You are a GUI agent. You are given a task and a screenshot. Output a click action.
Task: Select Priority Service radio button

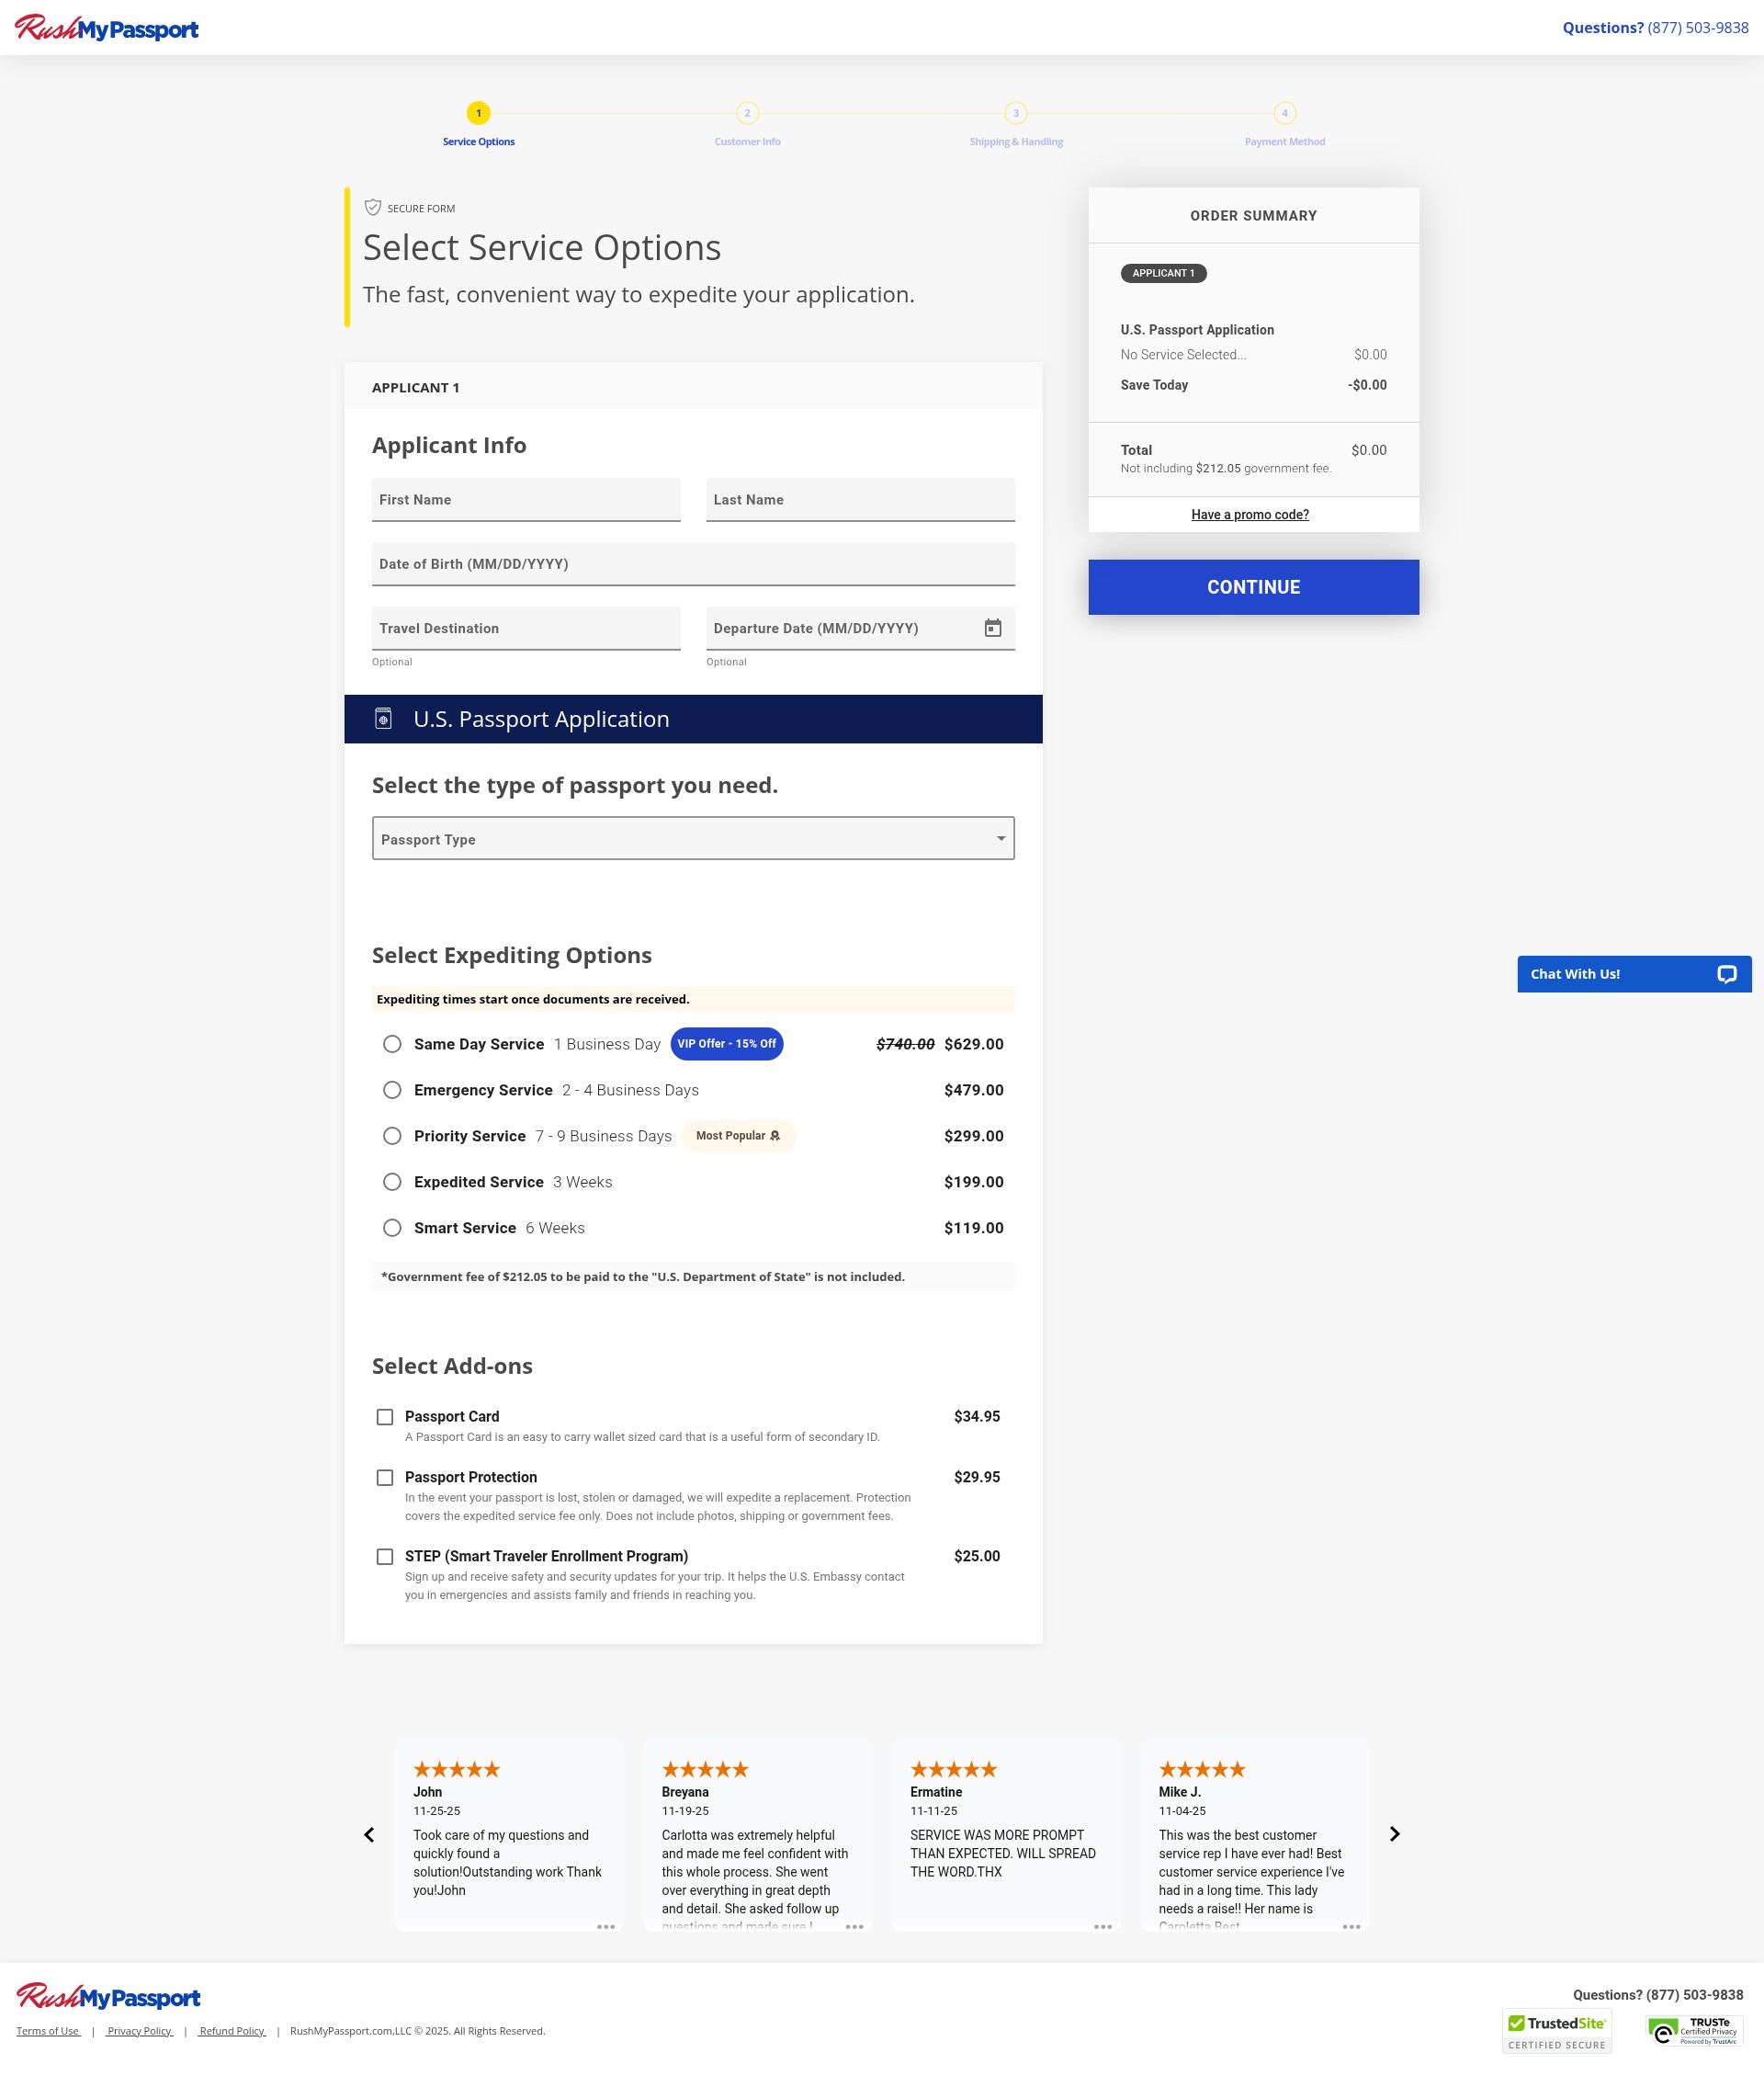(x=392, y=1136)
